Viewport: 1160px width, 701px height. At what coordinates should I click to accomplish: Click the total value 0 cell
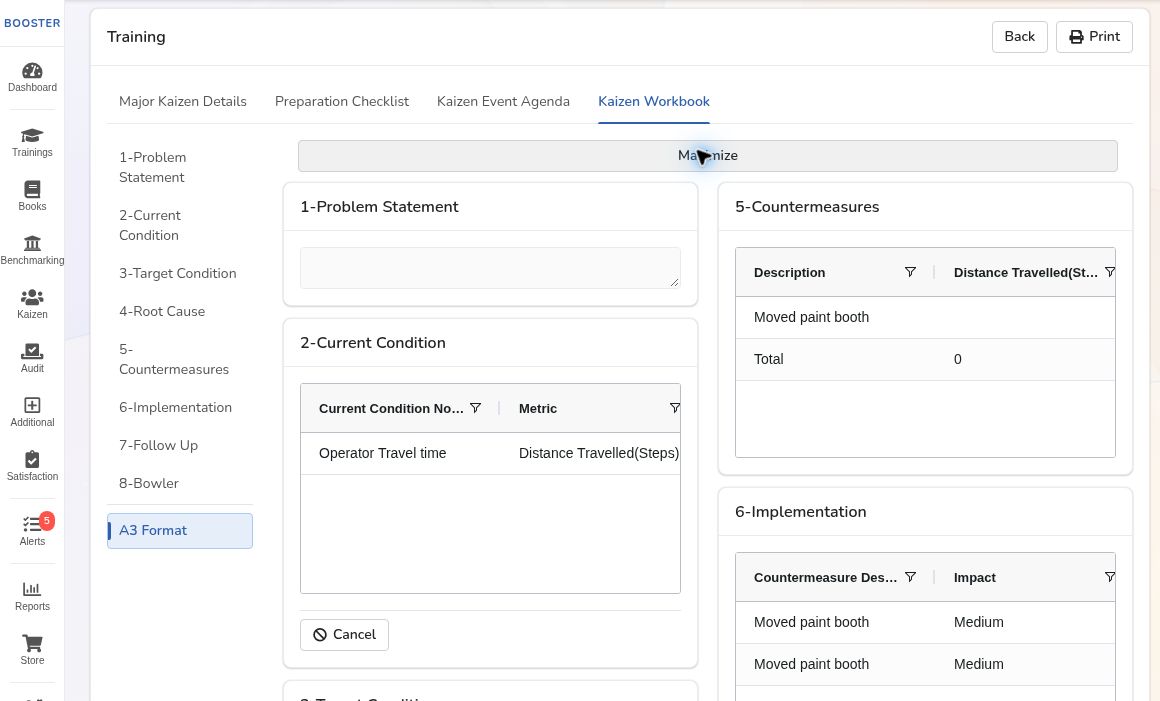1025,359
